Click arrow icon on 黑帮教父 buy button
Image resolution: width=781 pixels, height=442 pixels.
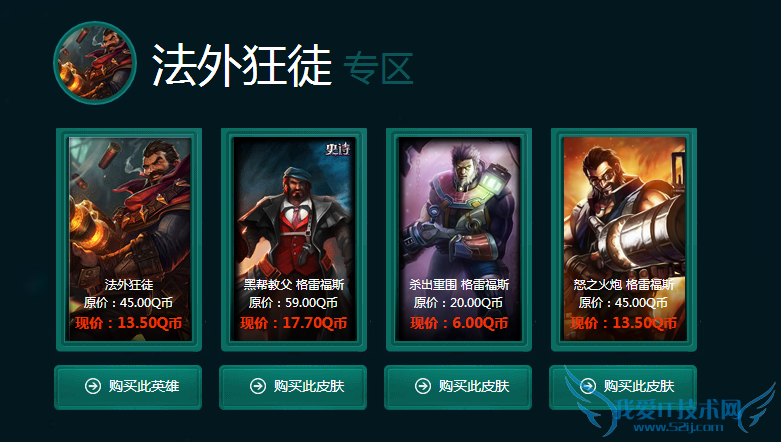pos(258,386)
